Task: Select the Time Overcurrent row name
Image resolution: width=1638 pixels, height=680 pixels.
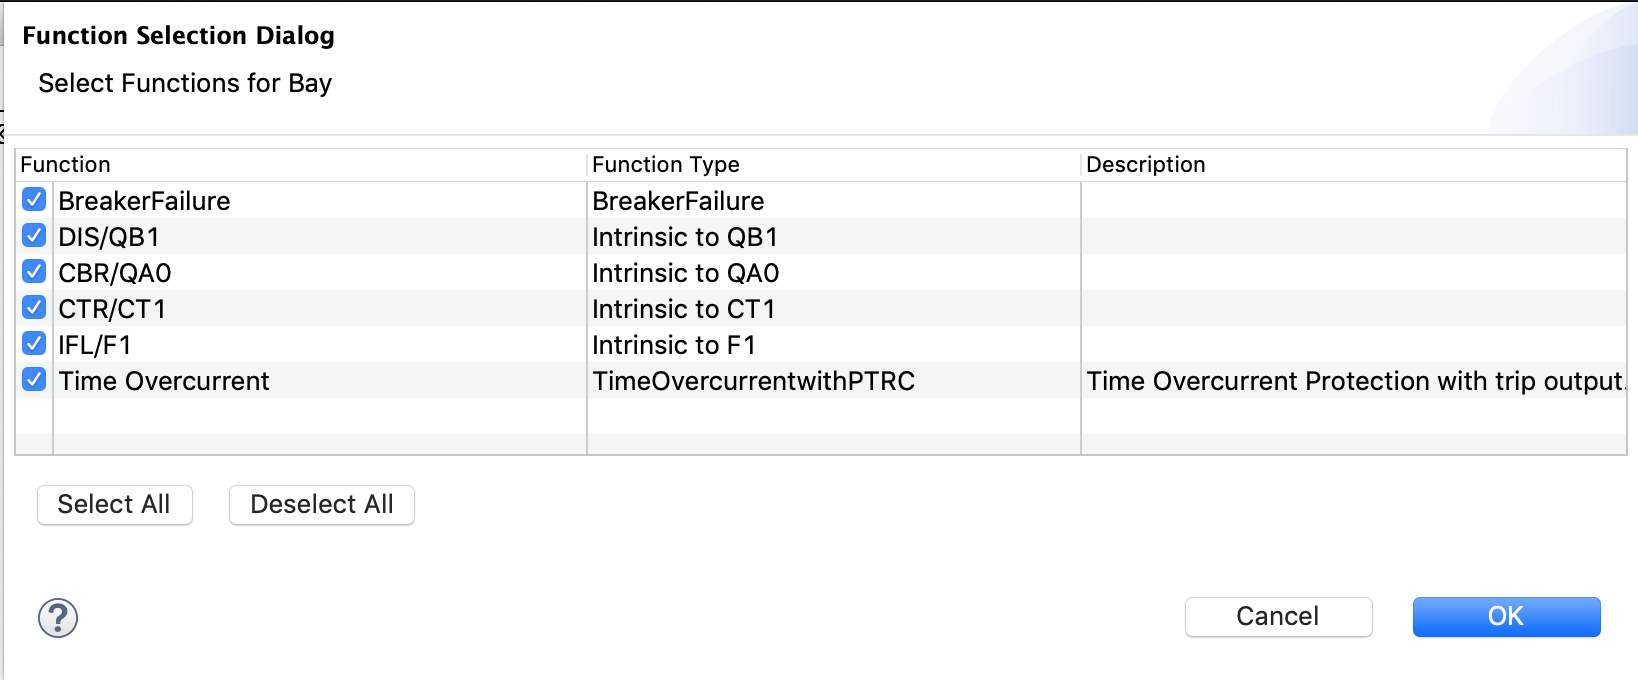Action: [x=164, y=381]
